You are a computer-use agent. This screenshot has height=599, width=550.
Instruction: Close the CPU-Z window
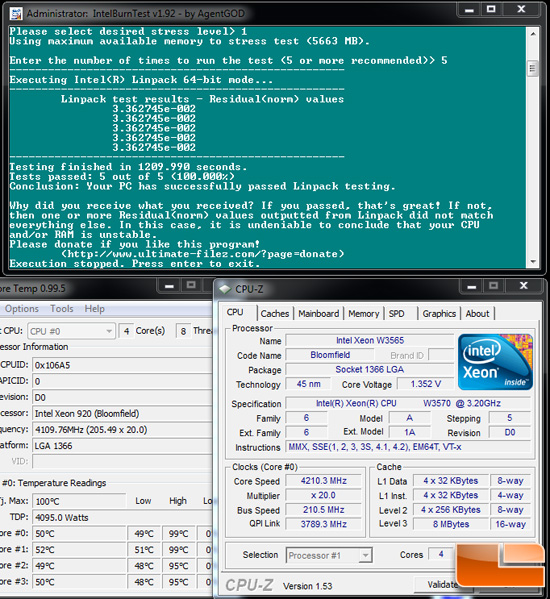pos(524,286)
